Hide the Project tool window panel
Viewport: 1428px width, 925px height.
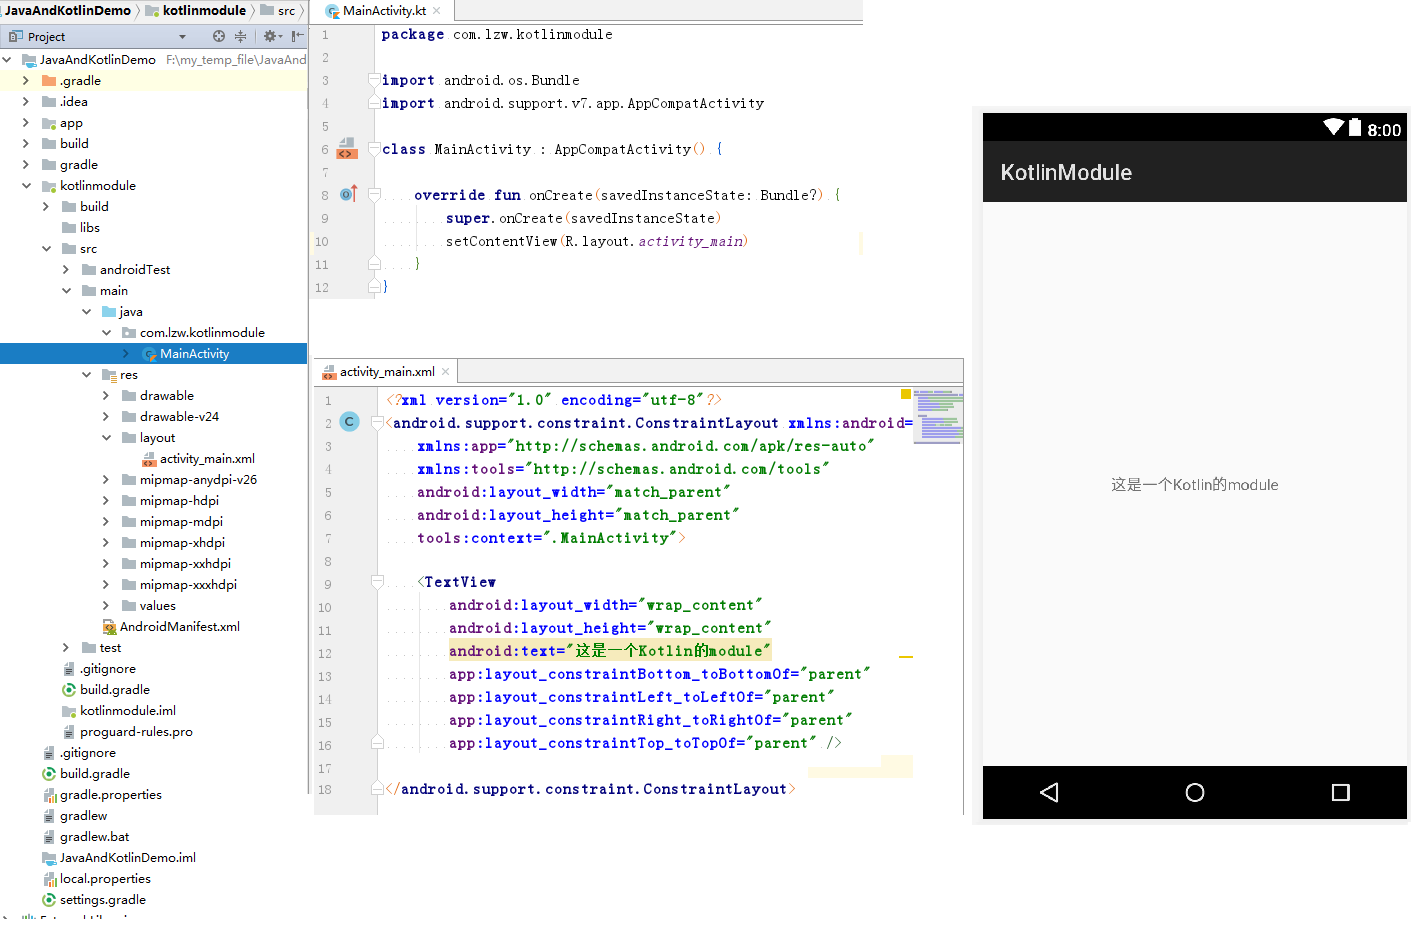pos(297,36)
